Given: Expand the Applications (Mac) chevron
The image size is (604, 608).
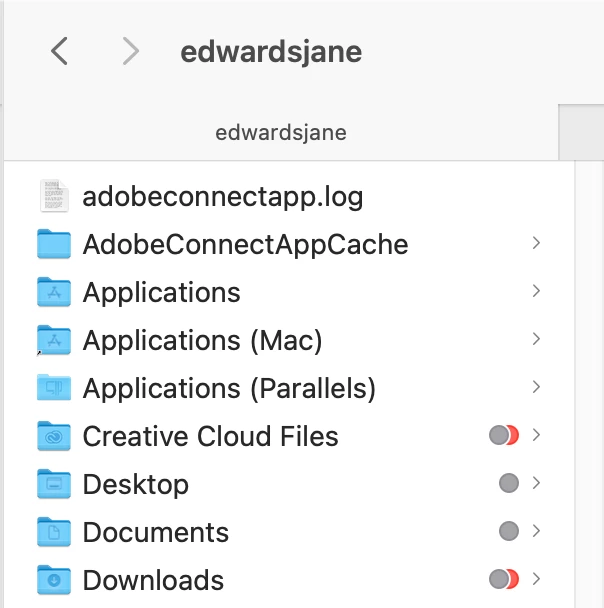Looking at the screenshot, I should (x=536, y=339).
